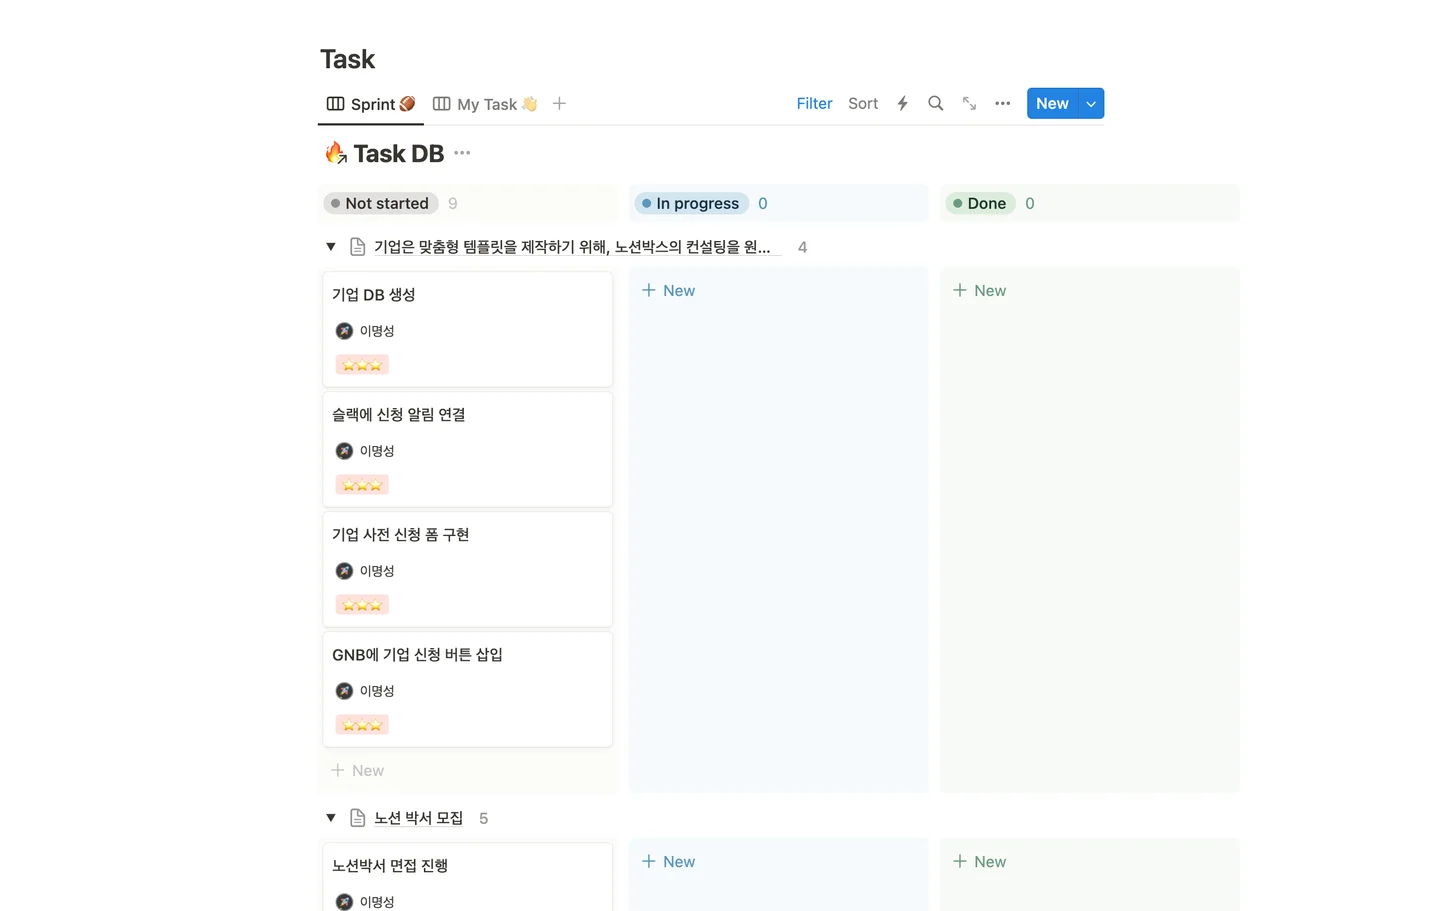Open automations lightning bolt icon
This screenshot has height=911, width=1430.
(x=902, y=103)
